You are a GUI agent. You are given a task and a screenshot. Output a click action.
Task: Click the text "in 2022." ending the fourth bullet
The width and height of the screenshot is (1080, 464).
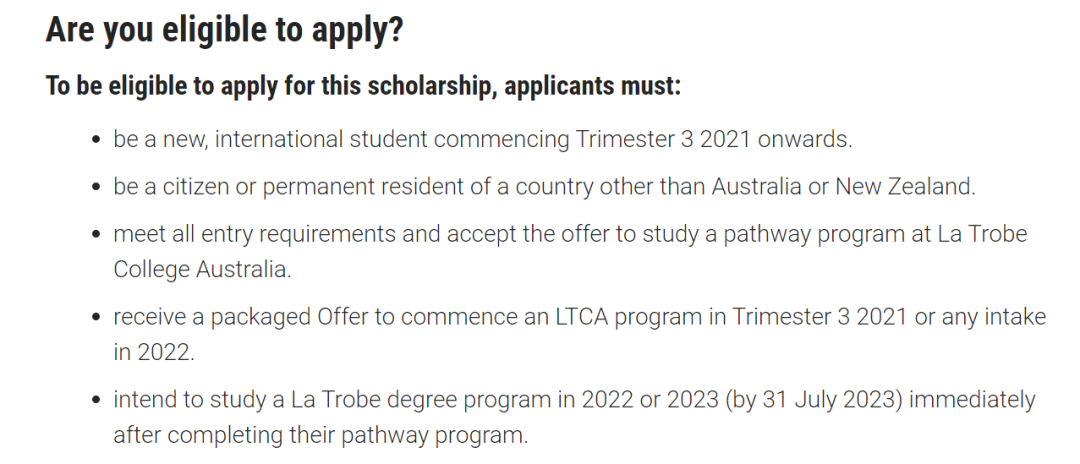[154, 352]
